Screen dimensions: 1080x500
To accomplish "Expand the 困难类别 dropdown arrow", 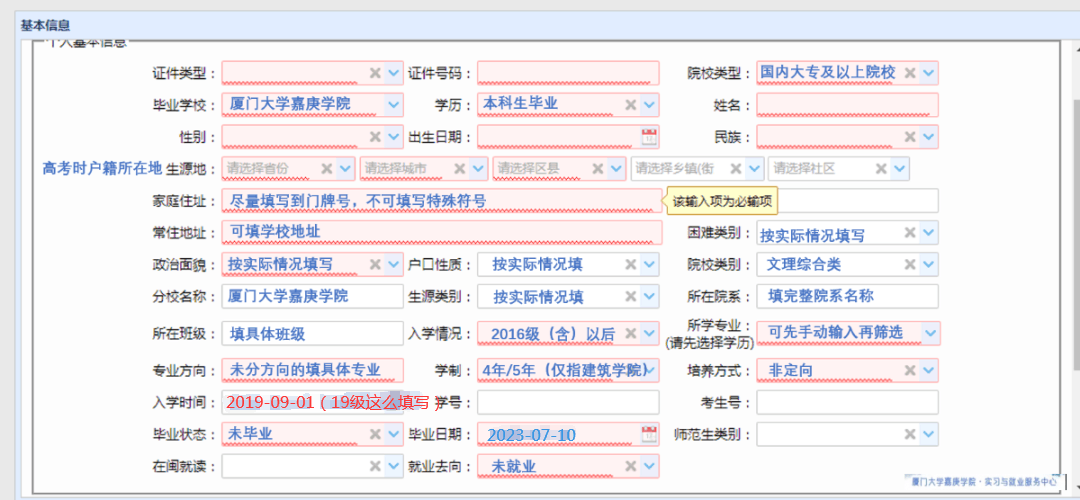I will click(928, 232).
